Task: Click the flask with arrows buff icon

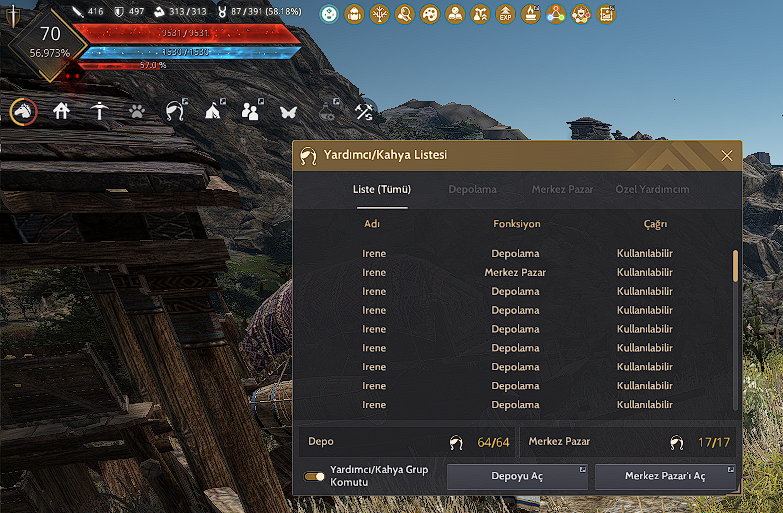Action: tap(480, 14)
